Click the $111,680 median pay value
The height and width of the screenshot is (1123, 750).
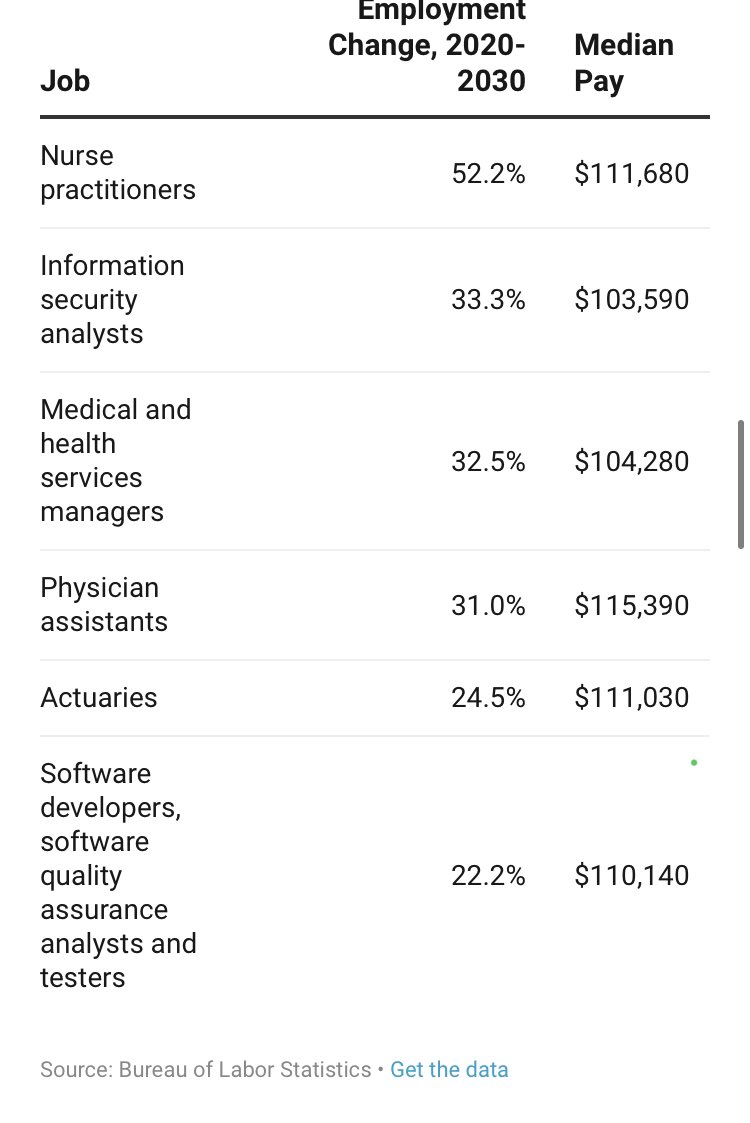[x=632, y=173]
